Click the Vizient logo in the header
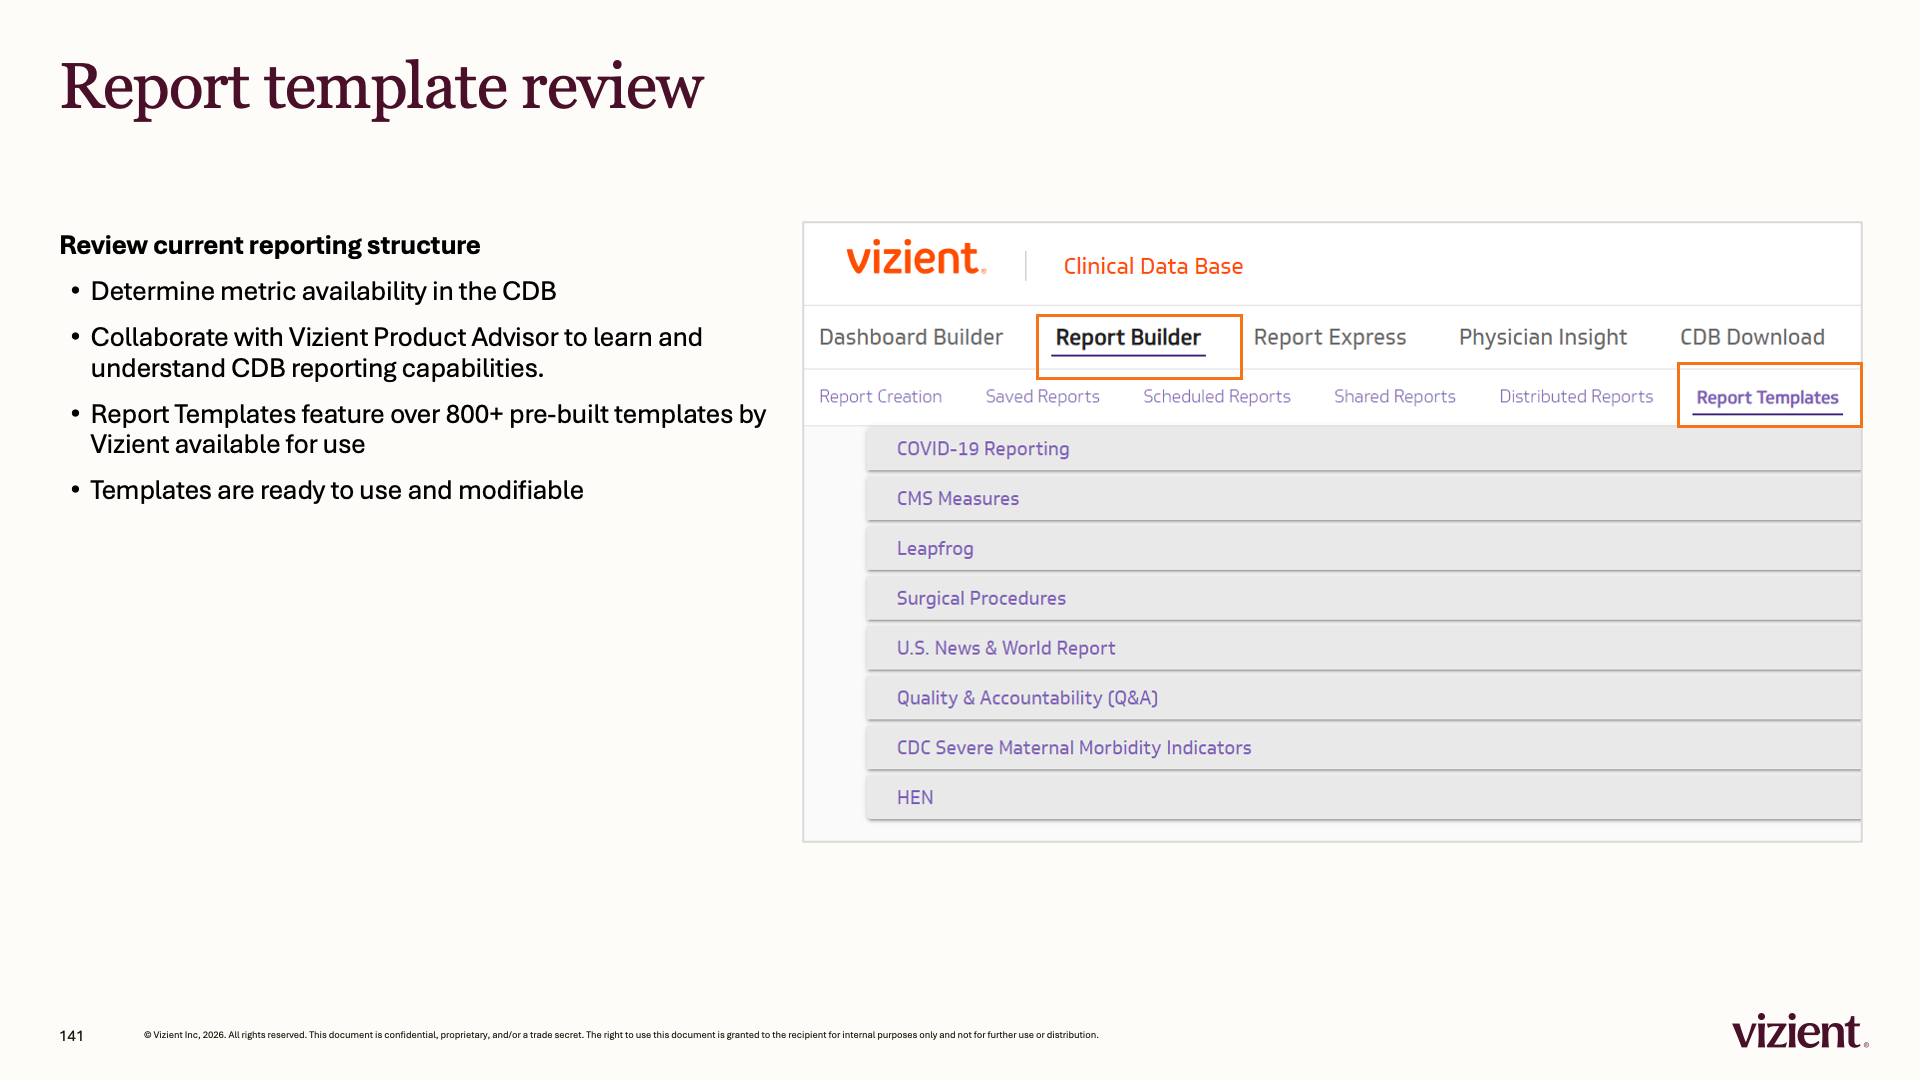 [916, 257]
